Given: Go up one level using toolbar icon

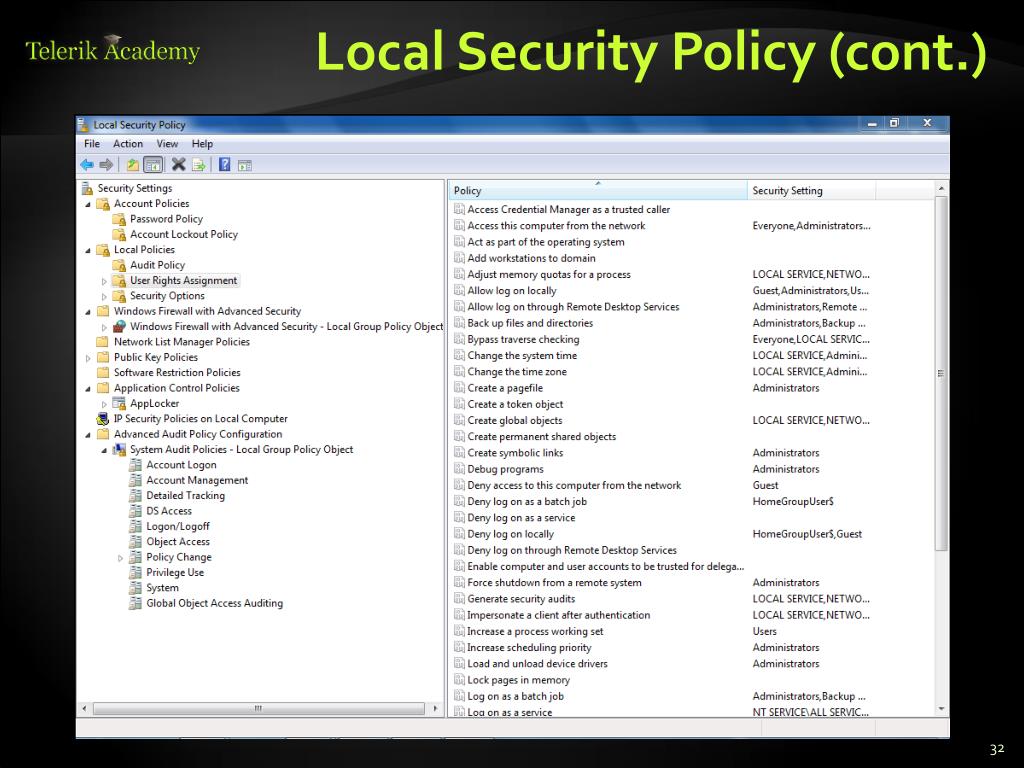Looking at the screenshot, I should [133, 165].
